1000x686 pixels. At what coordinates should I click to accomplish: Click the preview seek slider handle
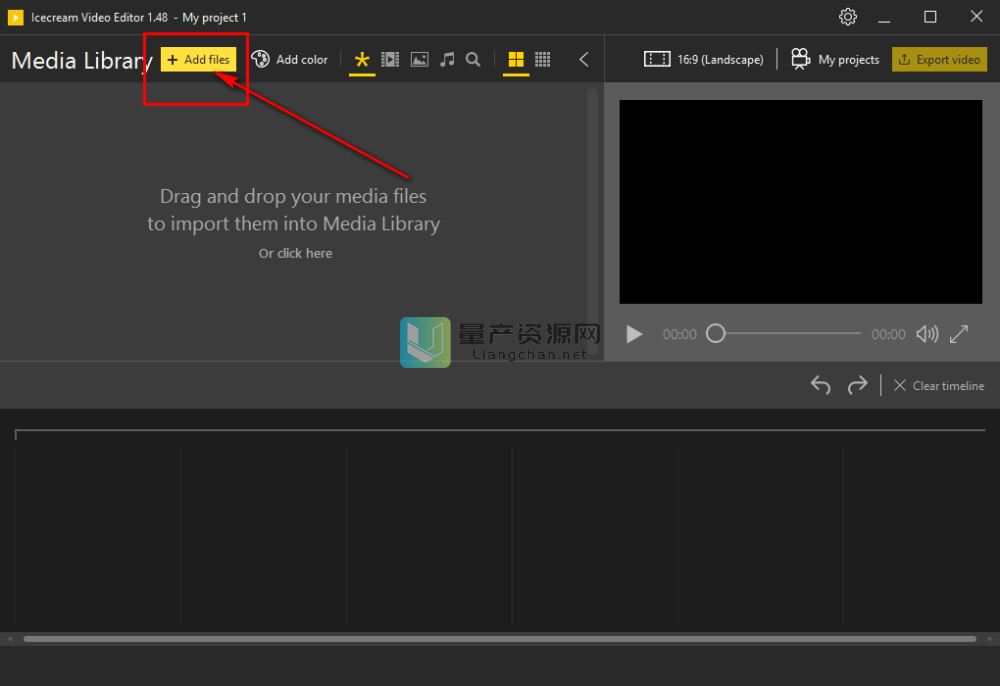[716, 333]
